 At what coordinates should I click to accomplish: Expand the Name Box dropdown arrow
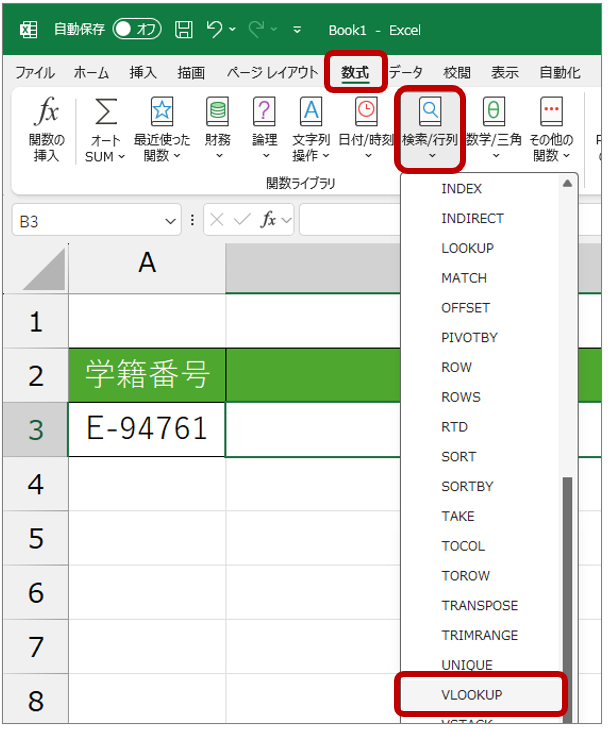pyautogui.click(x=171, y=221)
